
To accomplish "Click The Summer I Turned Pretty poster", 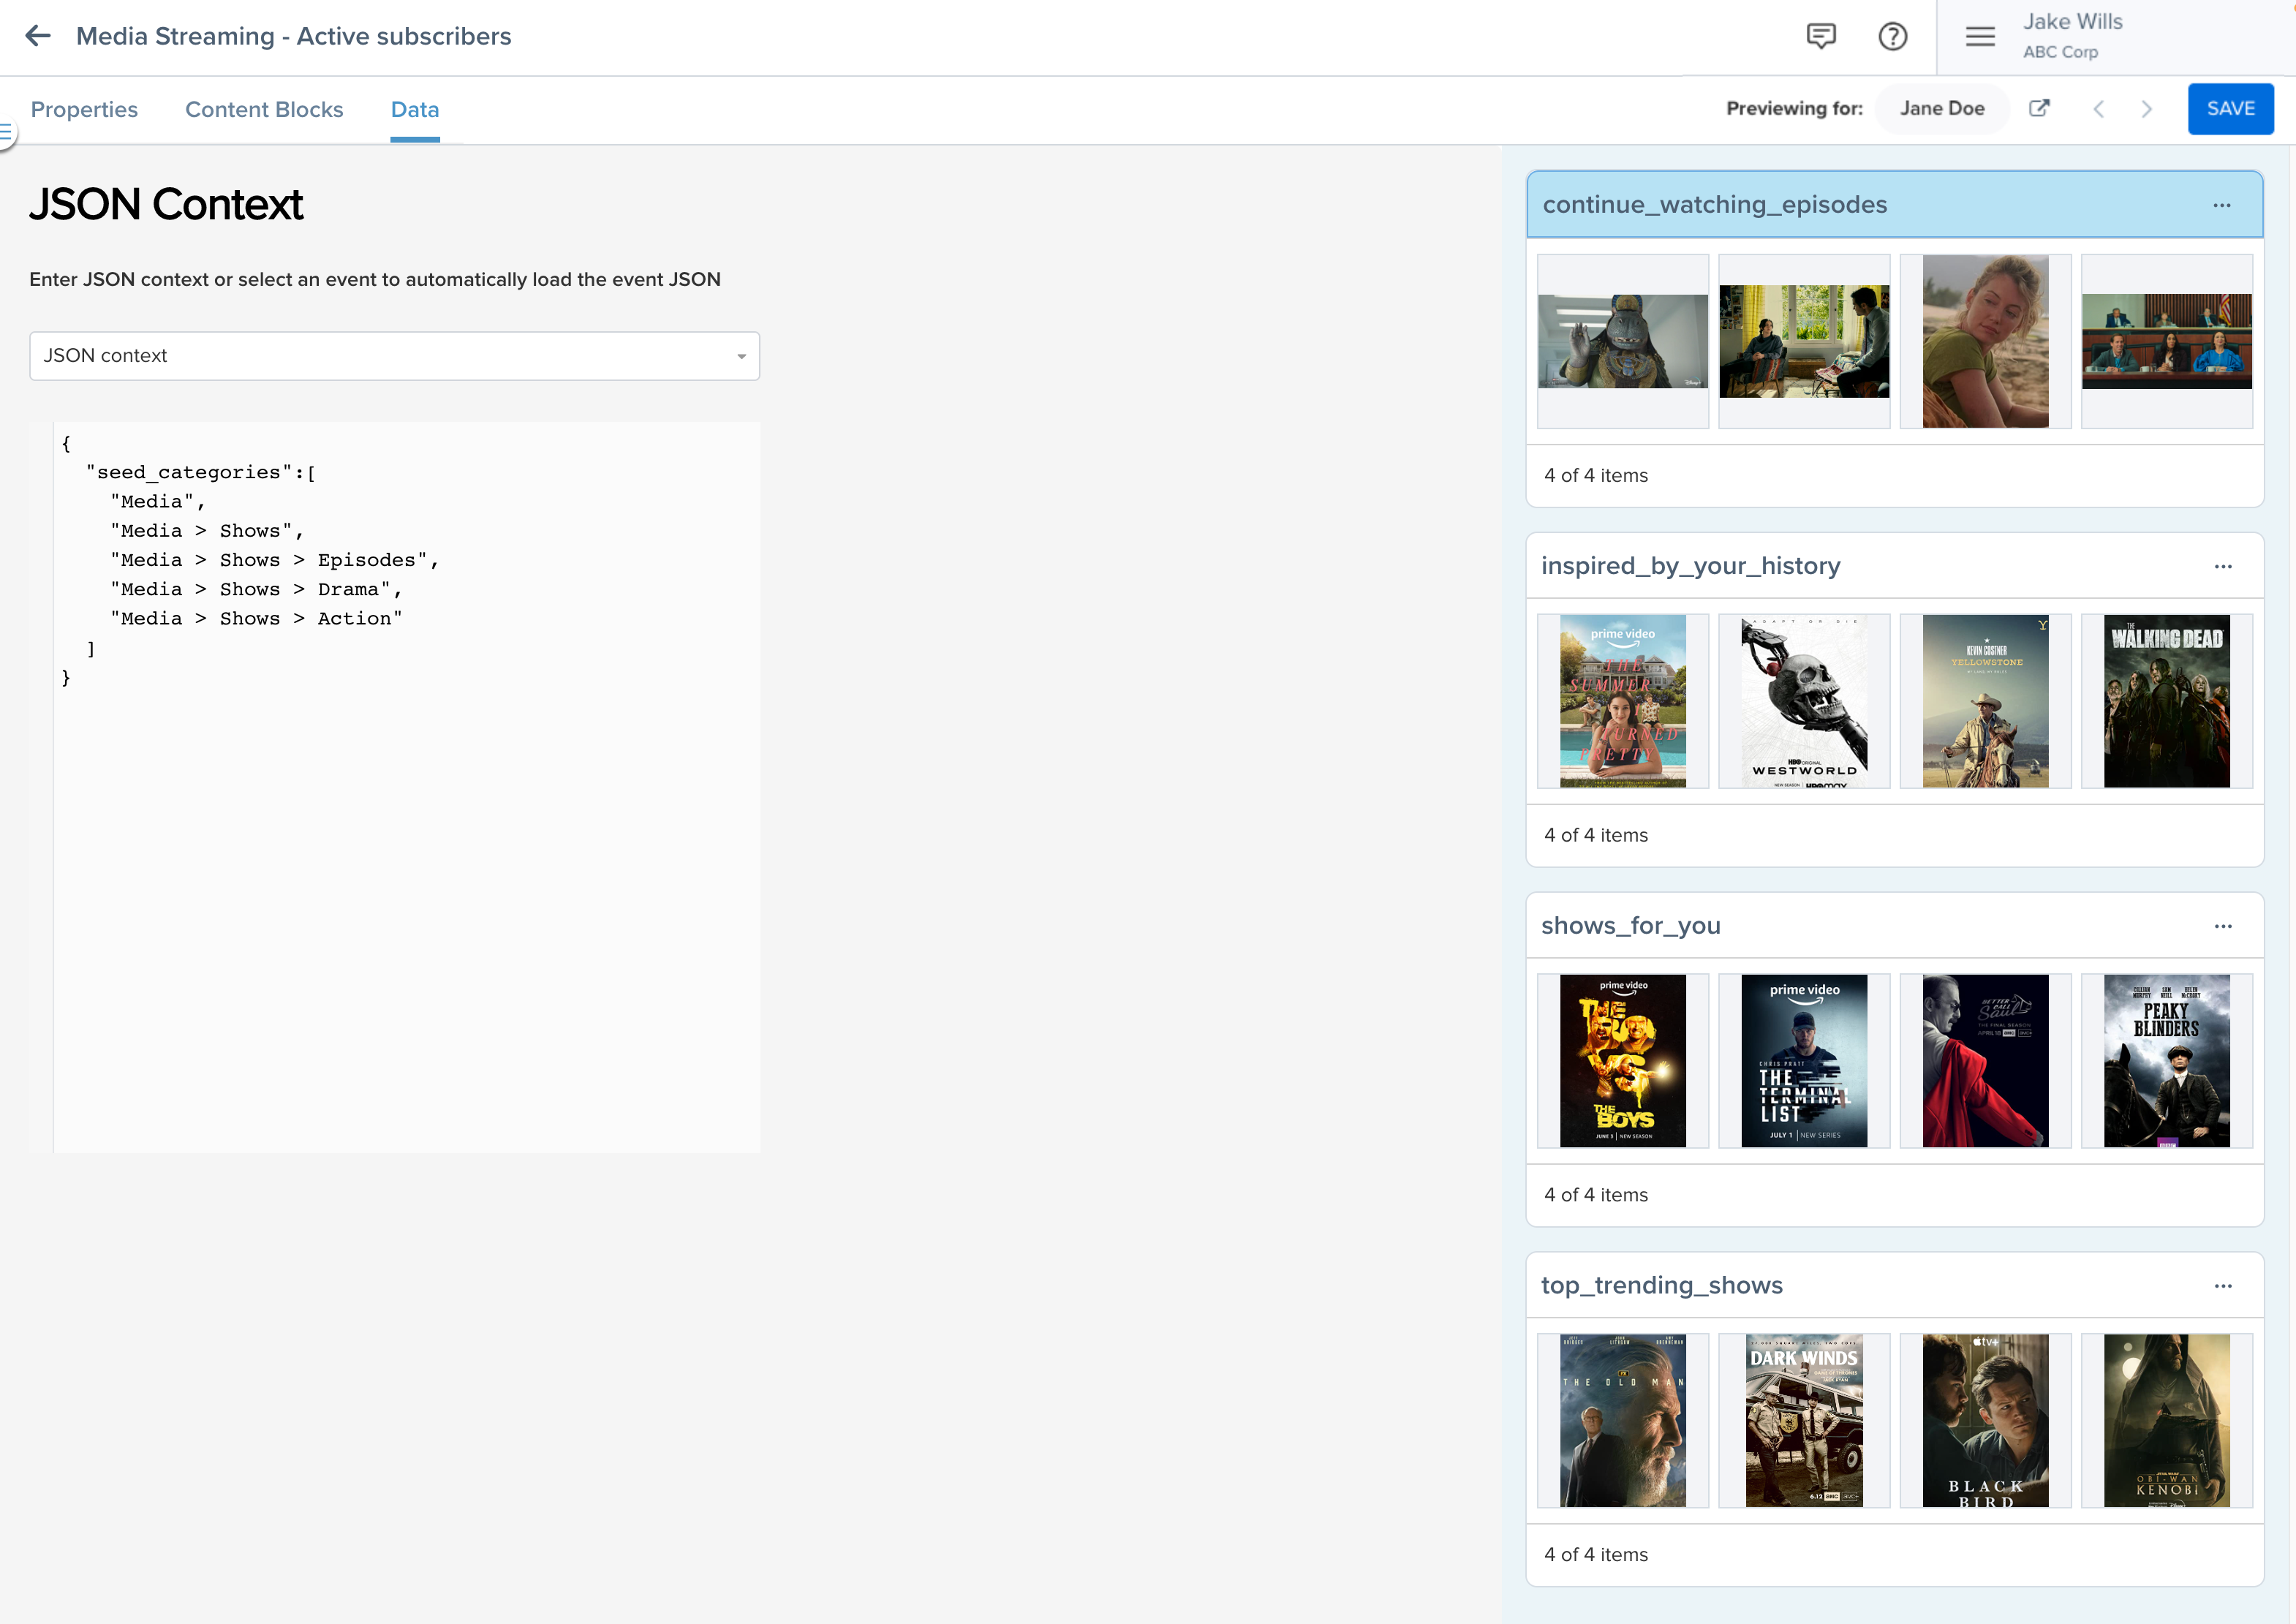I will [x=1623, y=701].
